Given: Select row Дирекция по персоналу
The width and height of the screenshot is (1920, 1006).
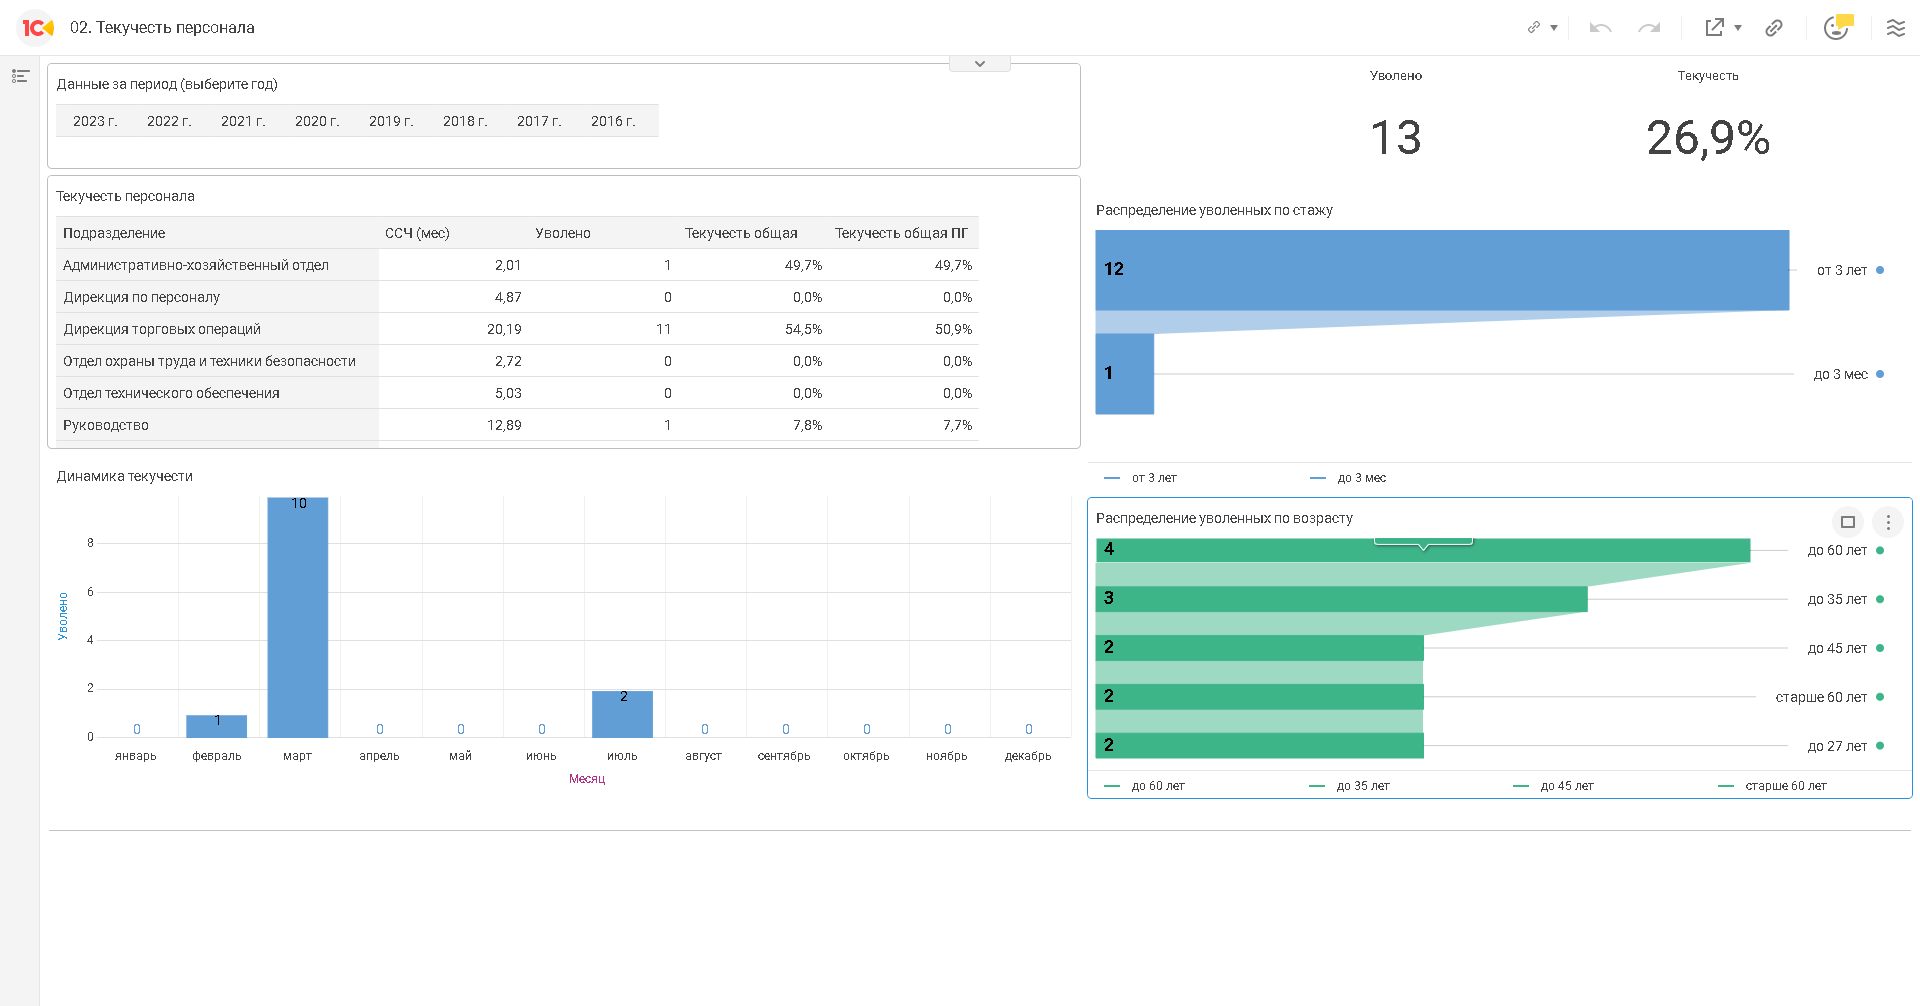Looking at the screenshot, I should pos(517,297).
